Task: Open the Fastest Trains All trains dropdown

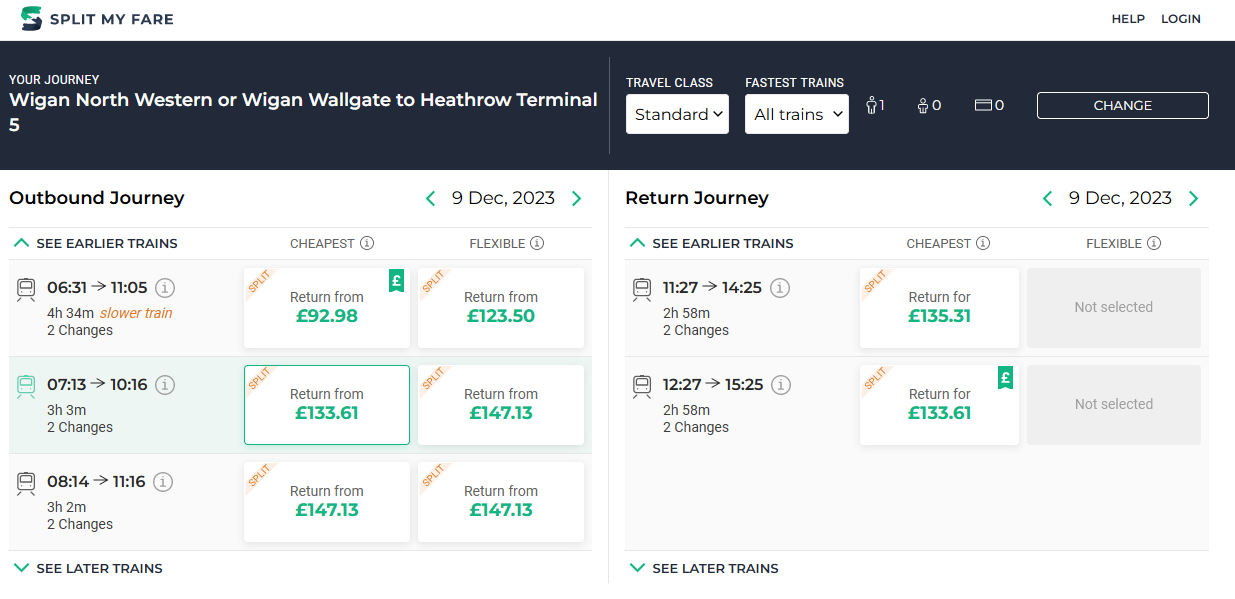Action: click(797, 114)
